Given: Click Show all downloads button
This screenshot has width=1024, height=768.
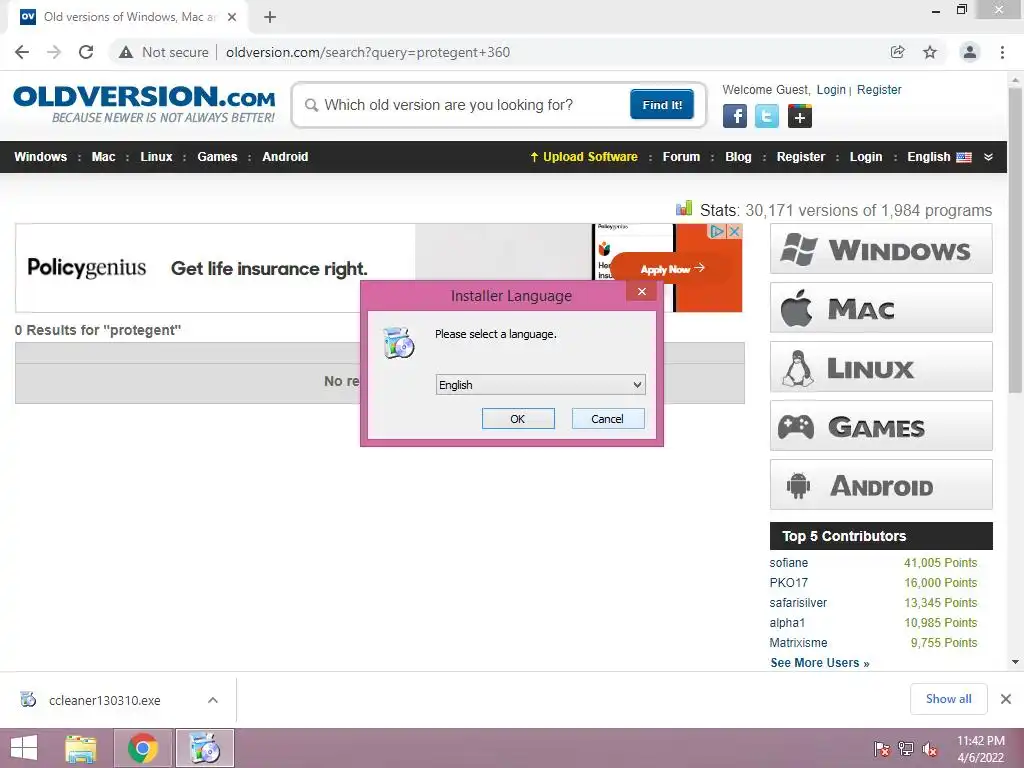Looking at the screenshot, I should [948, 699].
